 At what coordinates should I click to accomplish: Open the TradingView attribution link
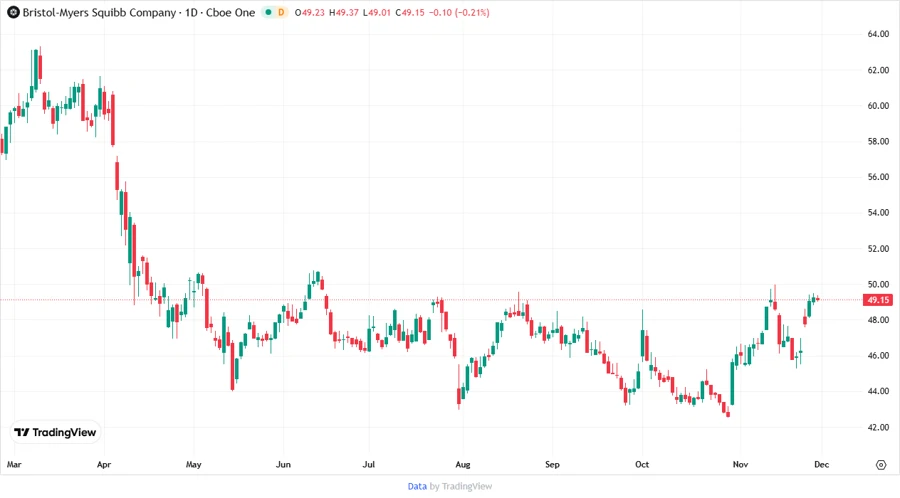pos(467,487)
